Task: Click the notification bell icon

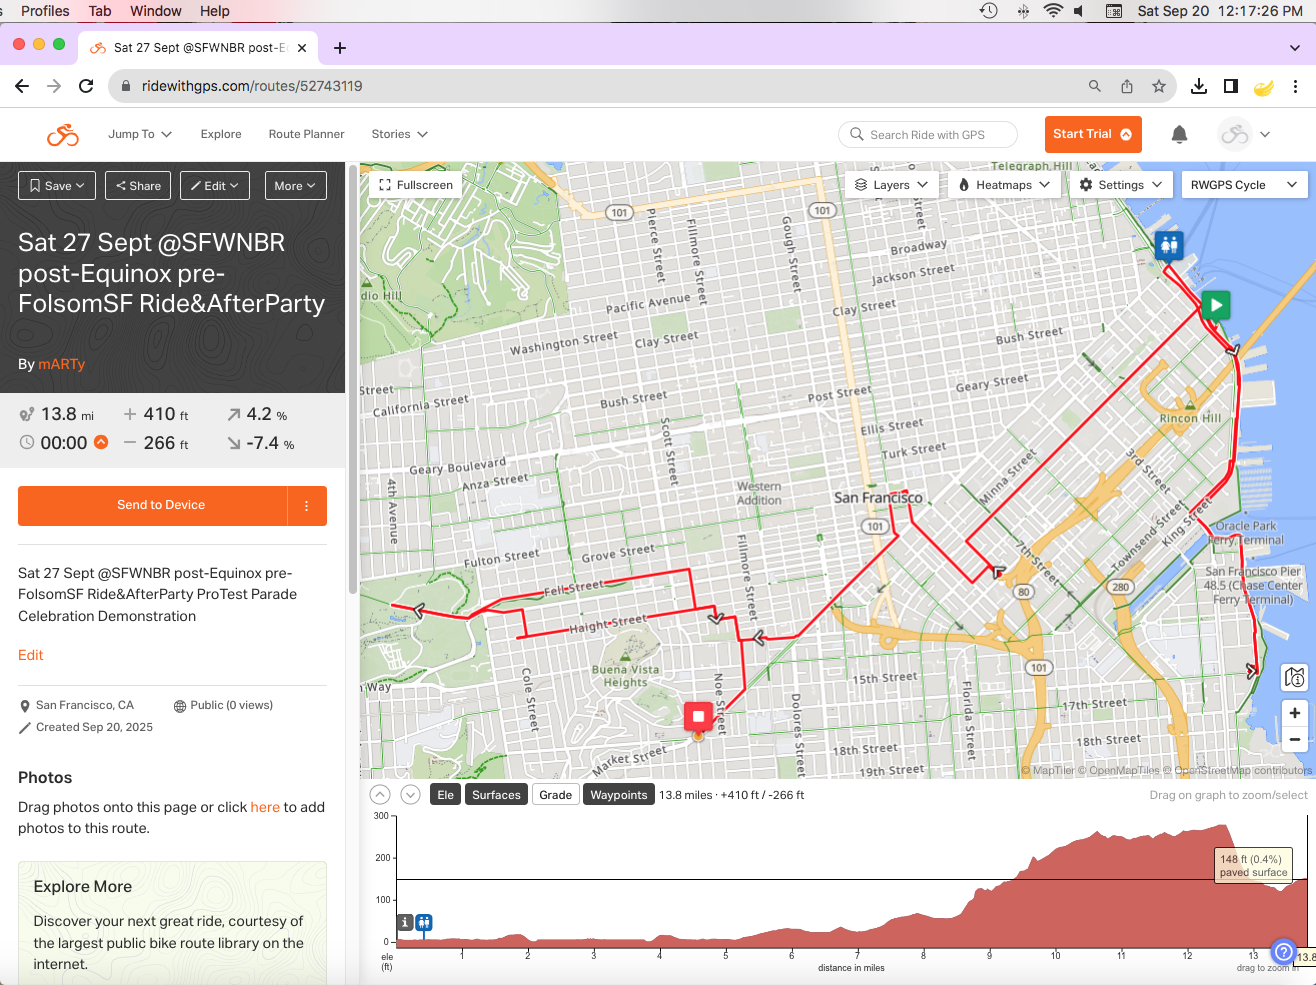Action: tap(1179, 134)
